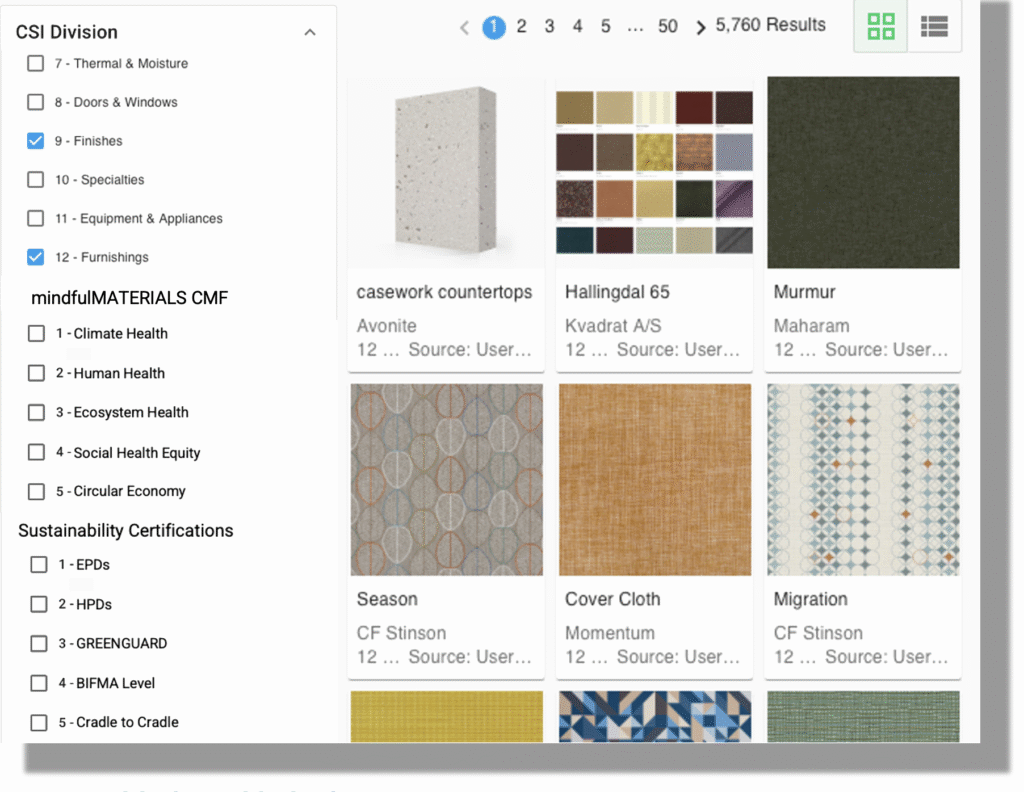Click the Migration product title
1024x792 pixels.
pyautogui.click(x=810, y=599)
